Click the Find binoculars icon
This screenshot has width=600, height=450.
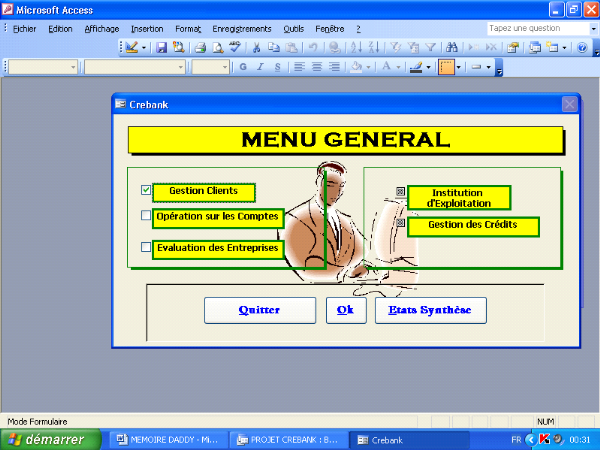point(452,47)
